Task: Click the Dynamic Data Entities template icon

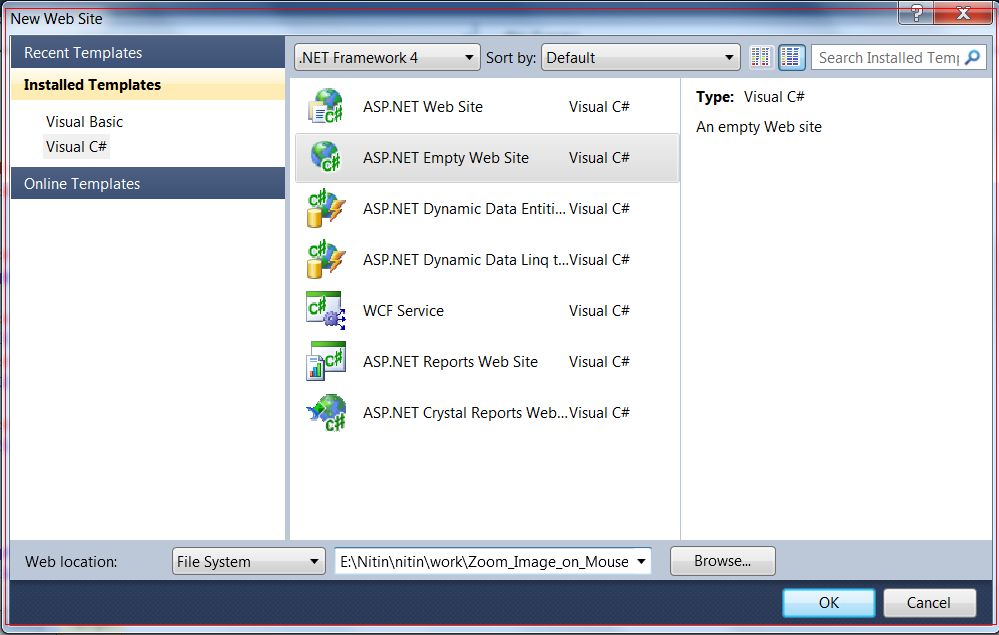Action: [x=326, y=208]
